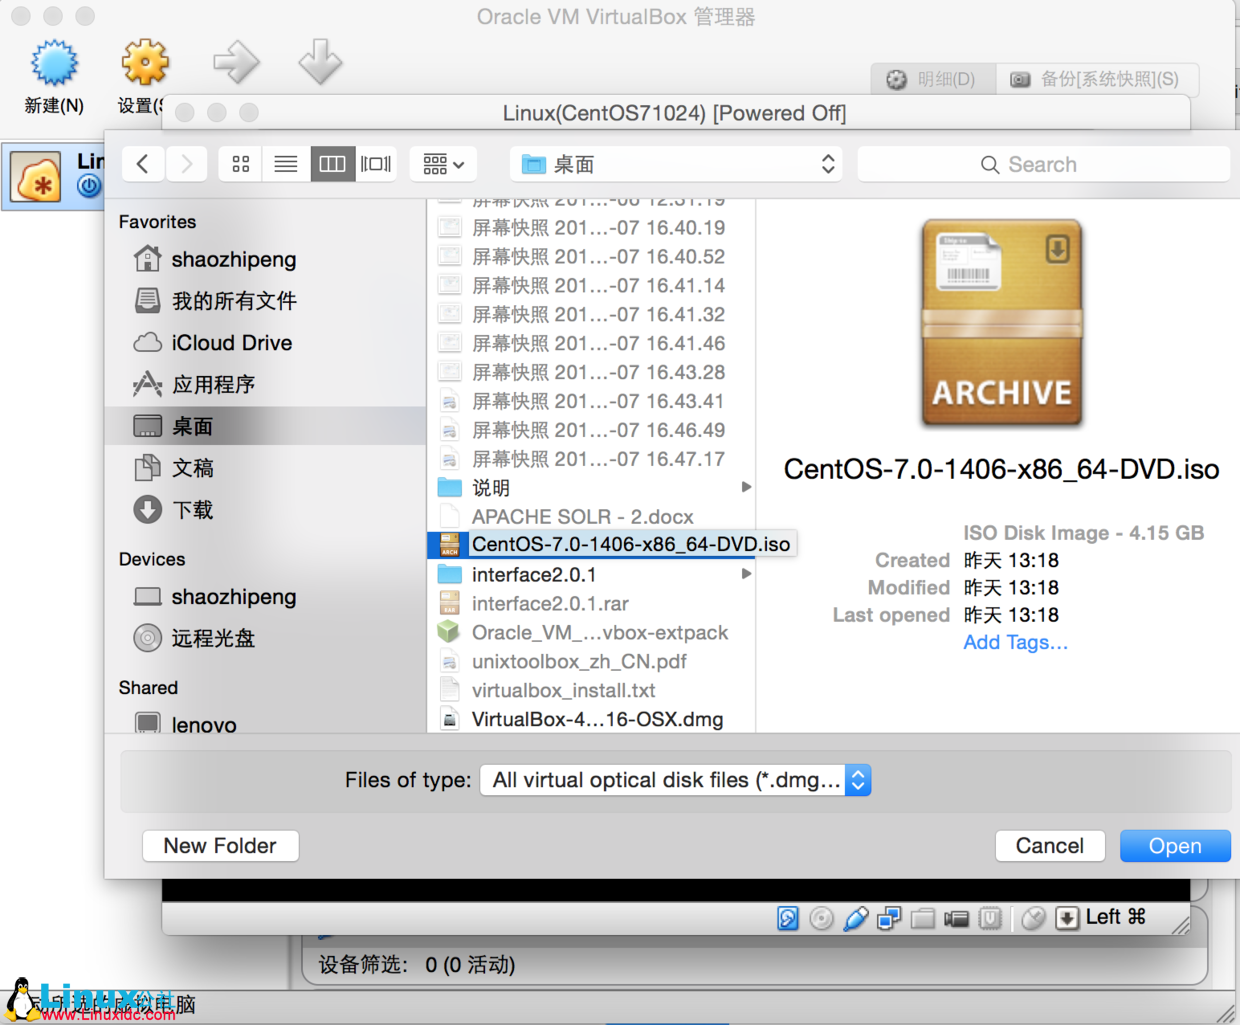Select 屏幕快照 file ending 16.41.32
1240x1025 pixels.
pos(591,315)
